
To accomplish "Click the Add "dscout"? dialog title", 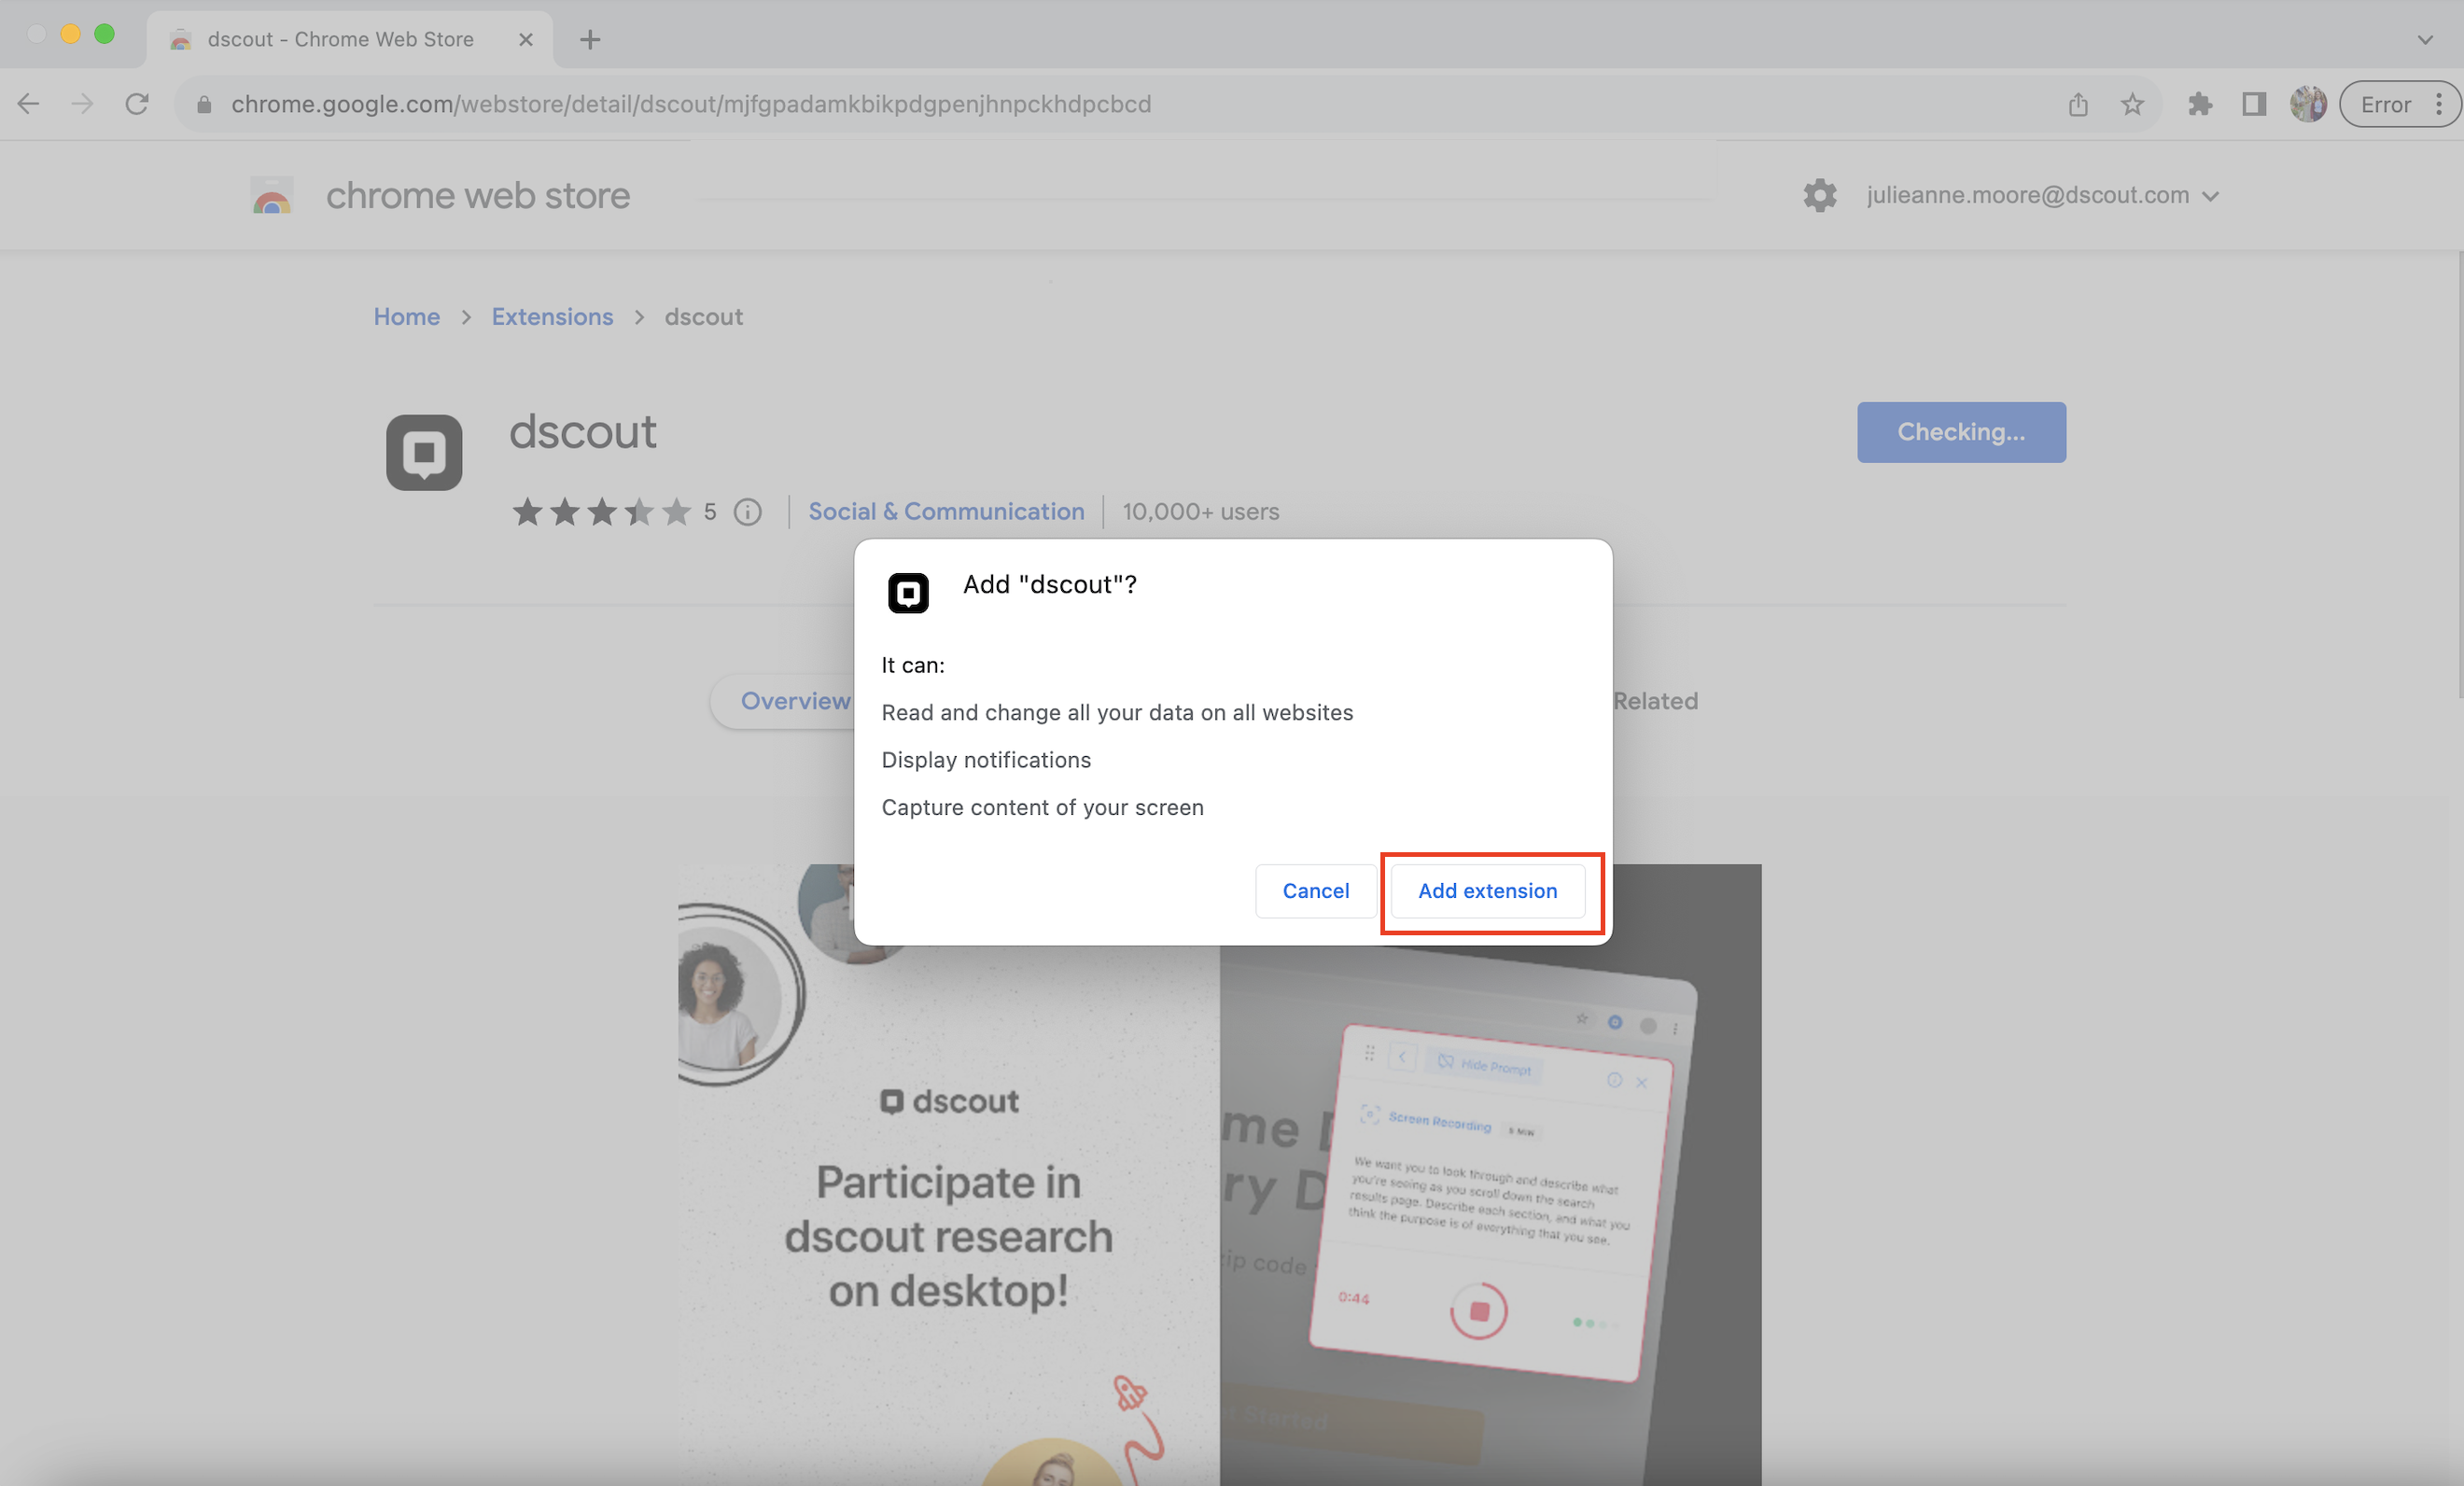I will pyautogui.click(x=1049, y=584).
